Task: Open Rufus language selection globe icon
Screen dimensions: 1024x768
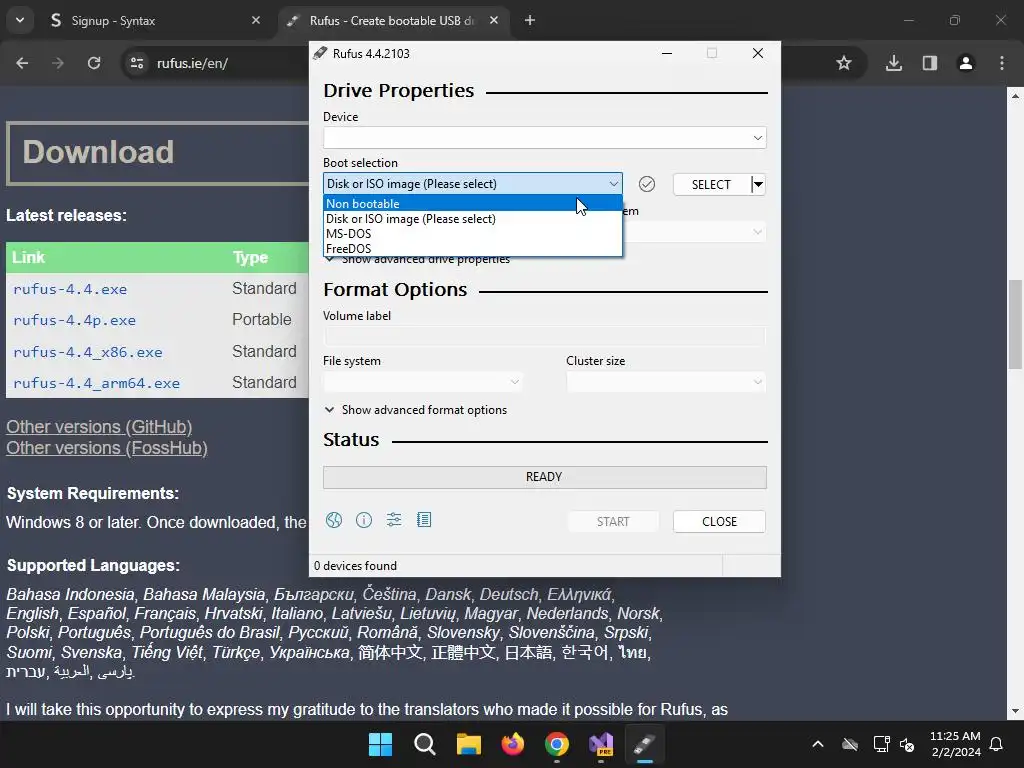Action: pyautogui.click(x=334, y=520)
